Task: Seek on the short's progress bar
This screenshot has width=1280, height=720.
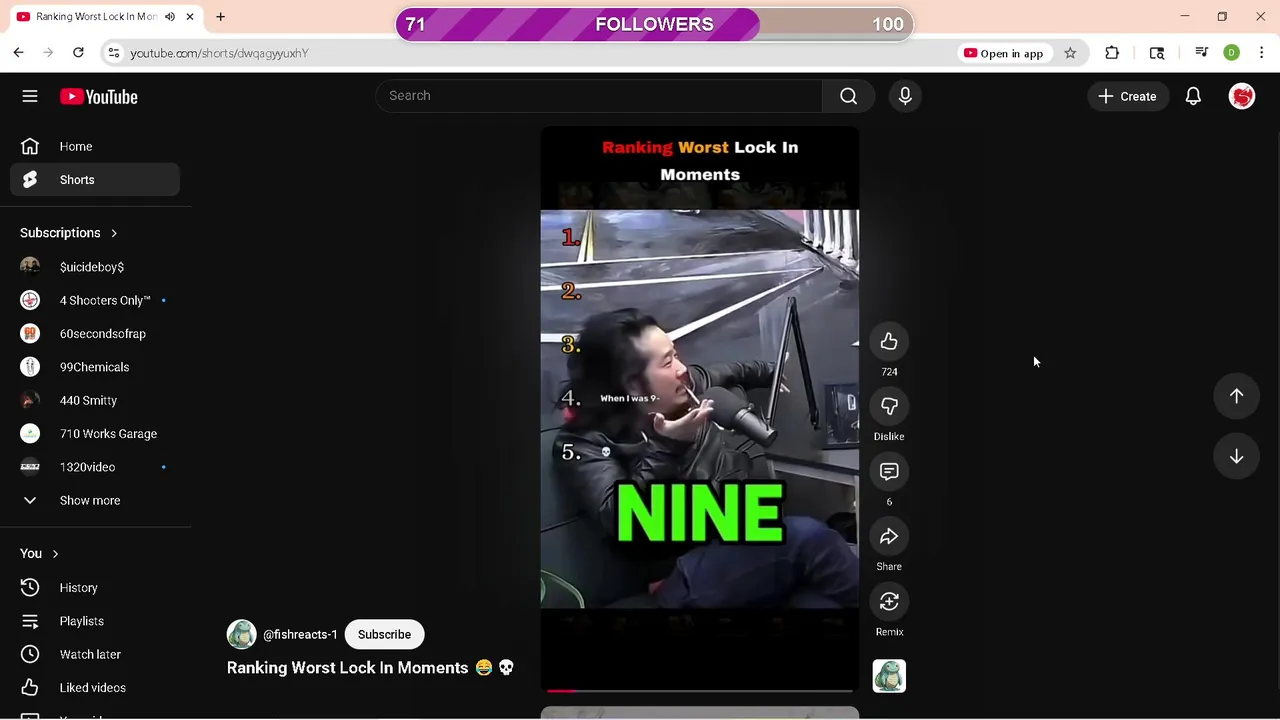Action: [700, 690]
